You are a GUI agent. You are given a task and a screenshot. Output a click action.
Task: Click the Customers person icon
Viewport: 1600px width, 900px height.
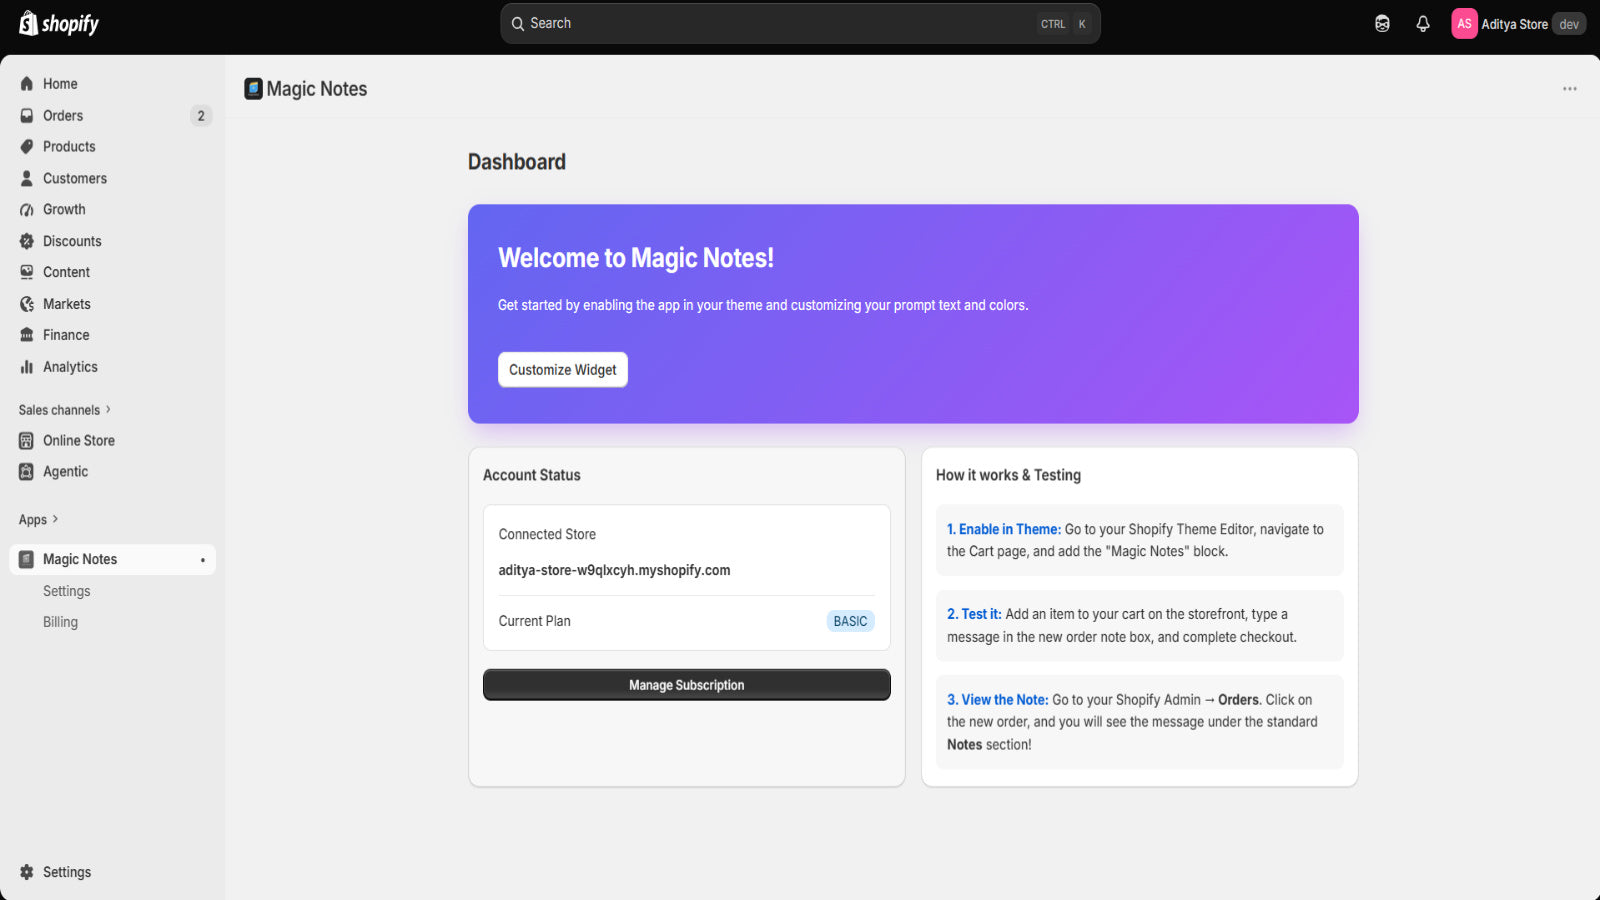tap(27, 178)
